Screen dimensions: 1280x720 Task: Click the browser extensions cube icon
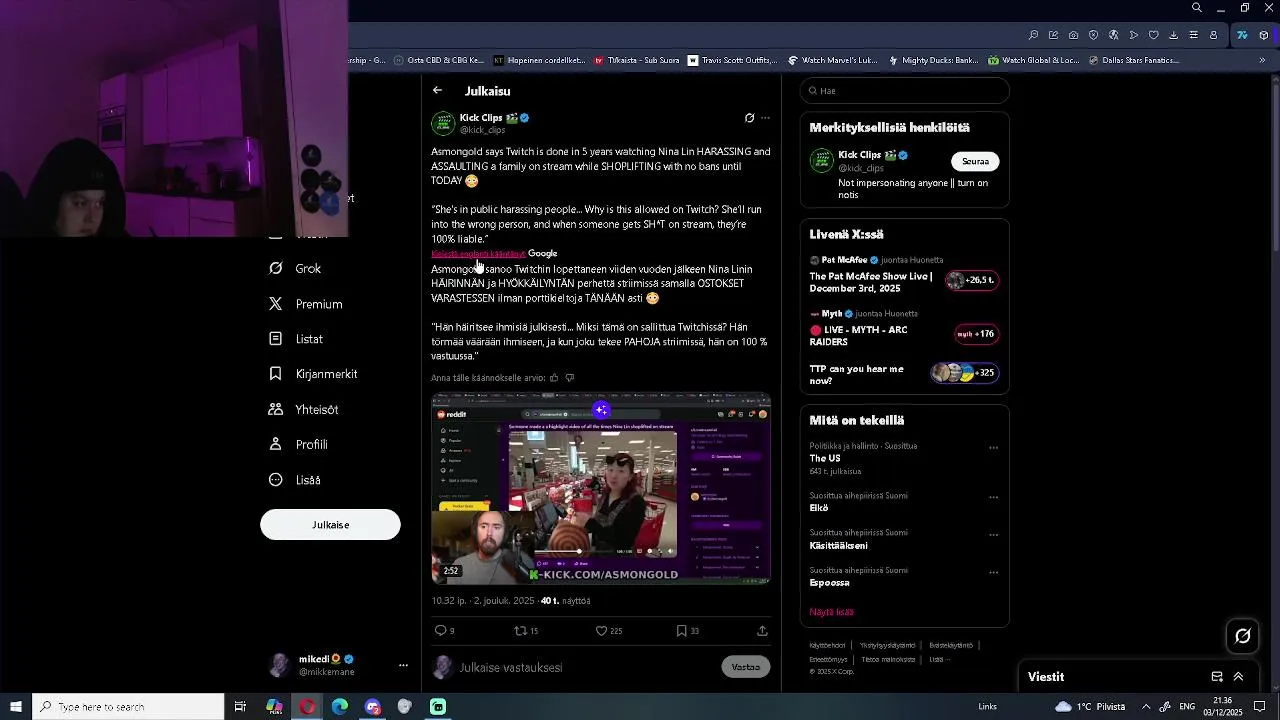(x=1264, y=35)
